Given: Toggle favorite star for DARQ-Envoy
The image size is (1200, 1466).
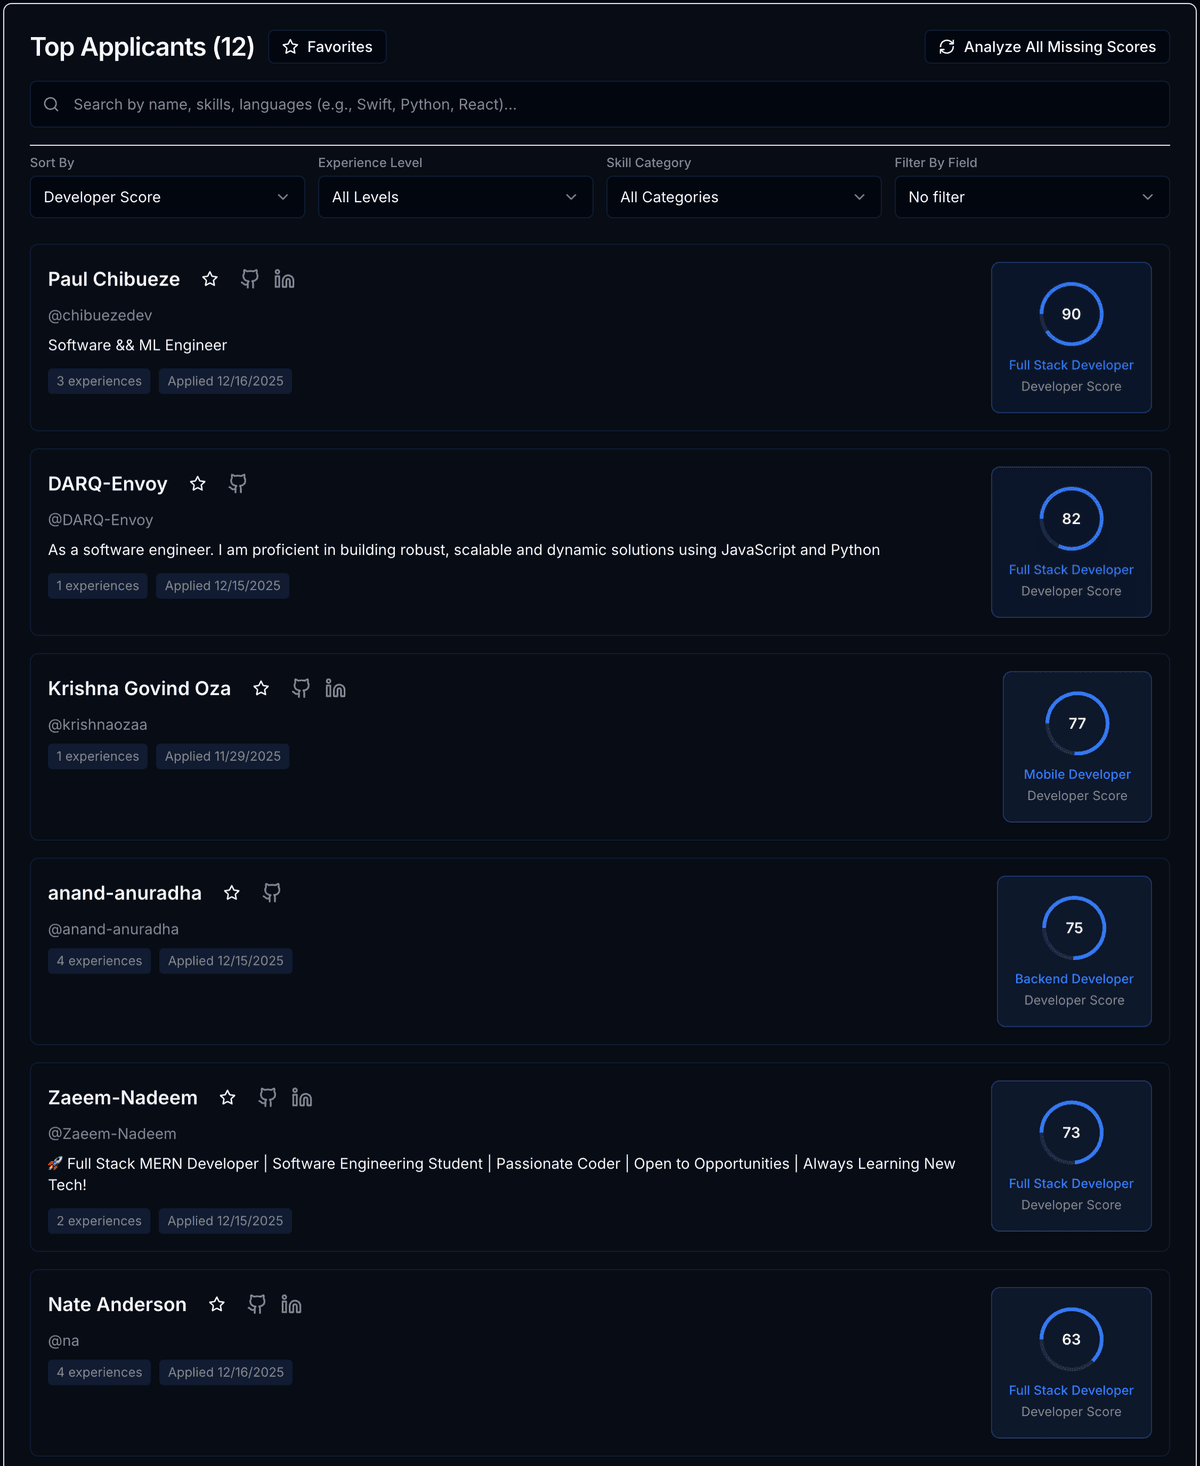Looking at the screenshot, I should click(x=198, y=484).
